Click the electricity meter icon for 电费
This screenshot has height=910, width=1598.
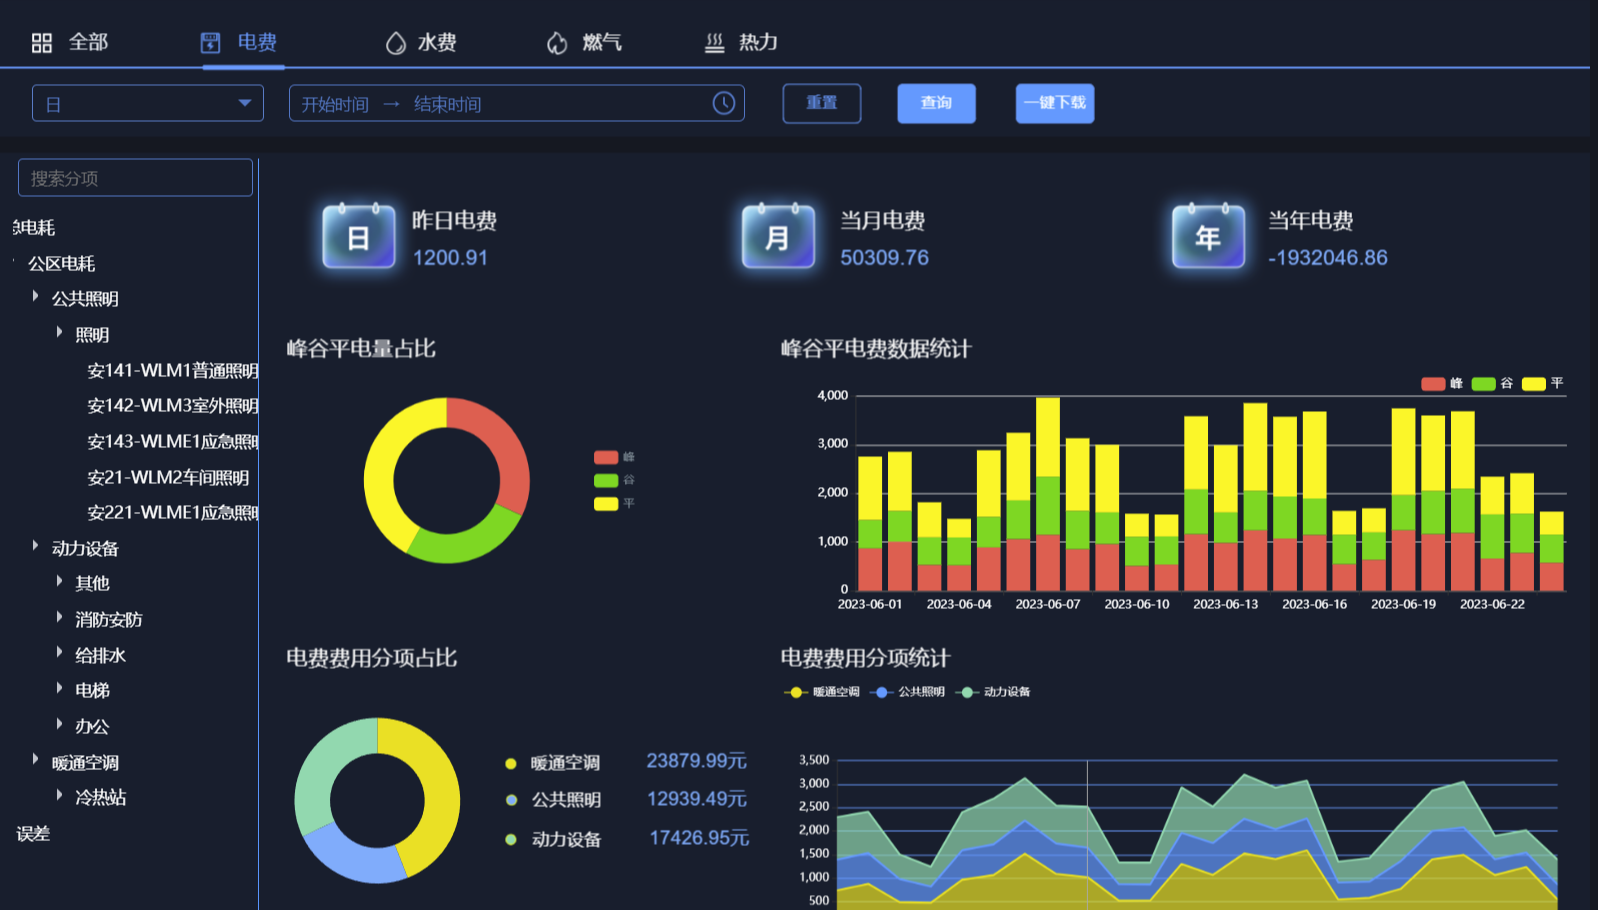click(210, 43)
